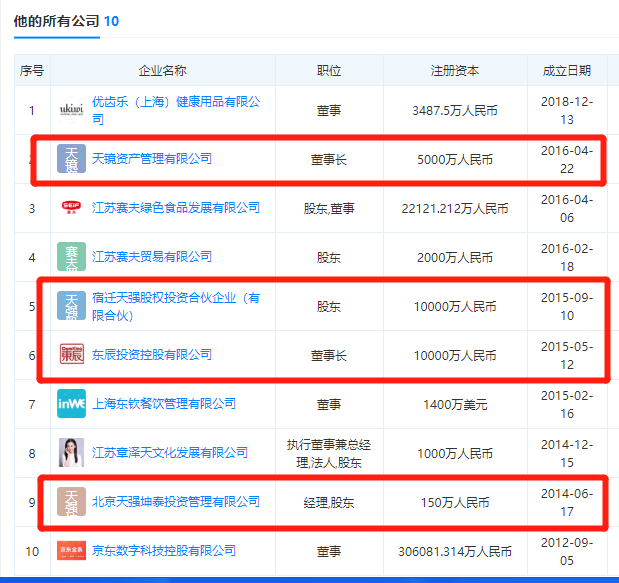Click the 东辰 red seal logo
Screen dimensions: 619x583
tap(71, 354)
